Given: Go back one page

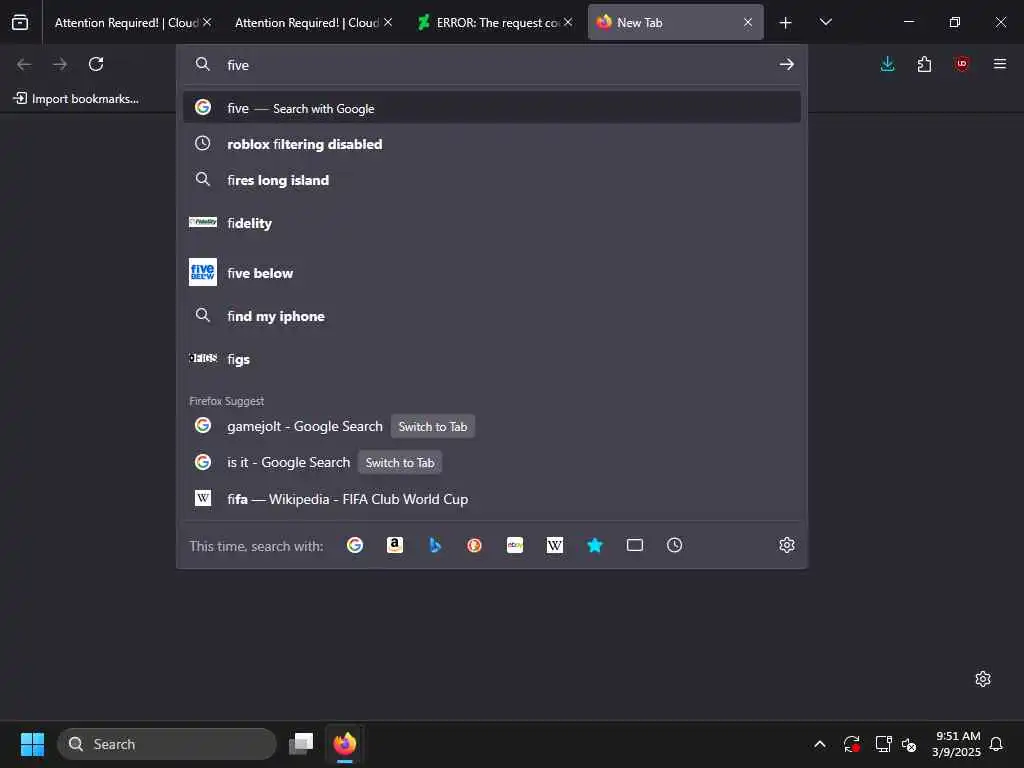Looking at the screenshot, I should (24, 64).
